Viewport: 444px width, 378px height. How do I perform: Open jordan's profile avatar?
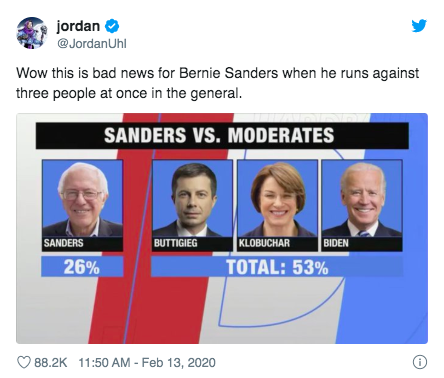tap(32, 33)
